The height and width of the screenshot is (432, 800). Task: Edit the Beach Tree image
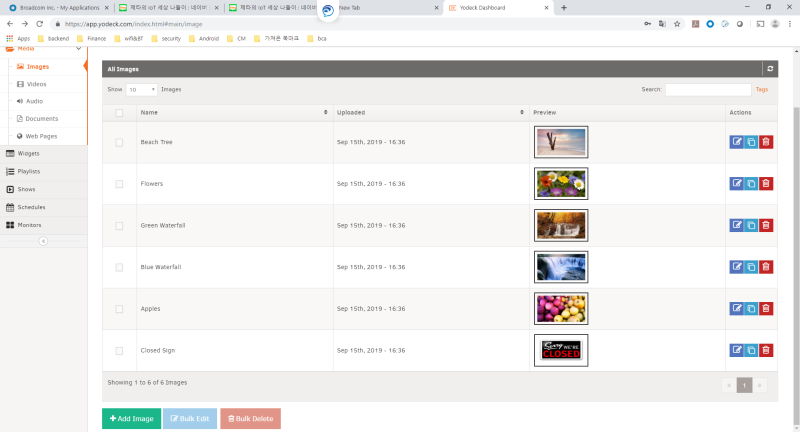[736, 142]
